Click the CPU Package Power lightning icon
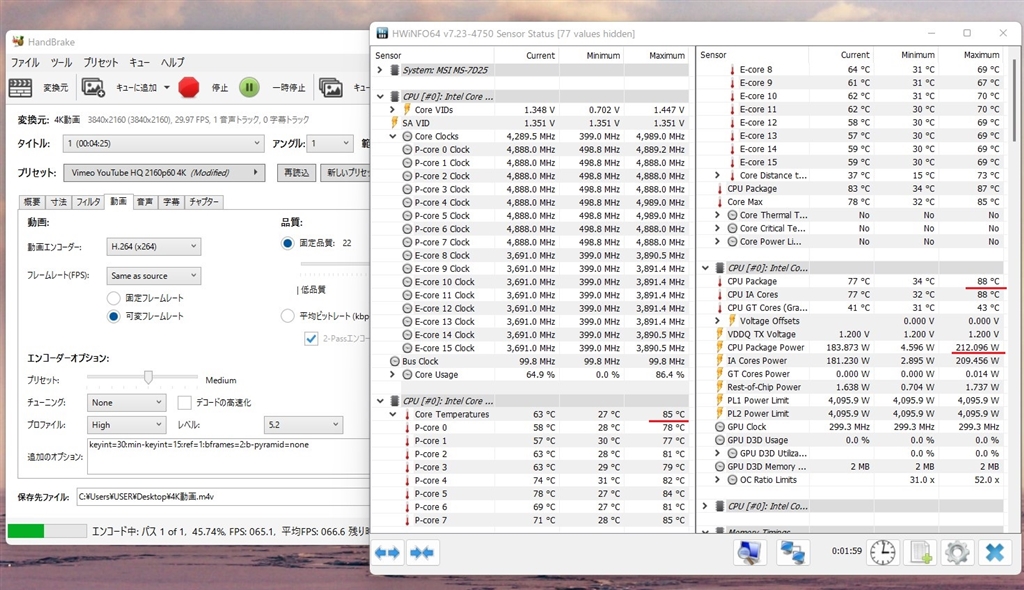The image size is (1024, 590). coord(720,347)
